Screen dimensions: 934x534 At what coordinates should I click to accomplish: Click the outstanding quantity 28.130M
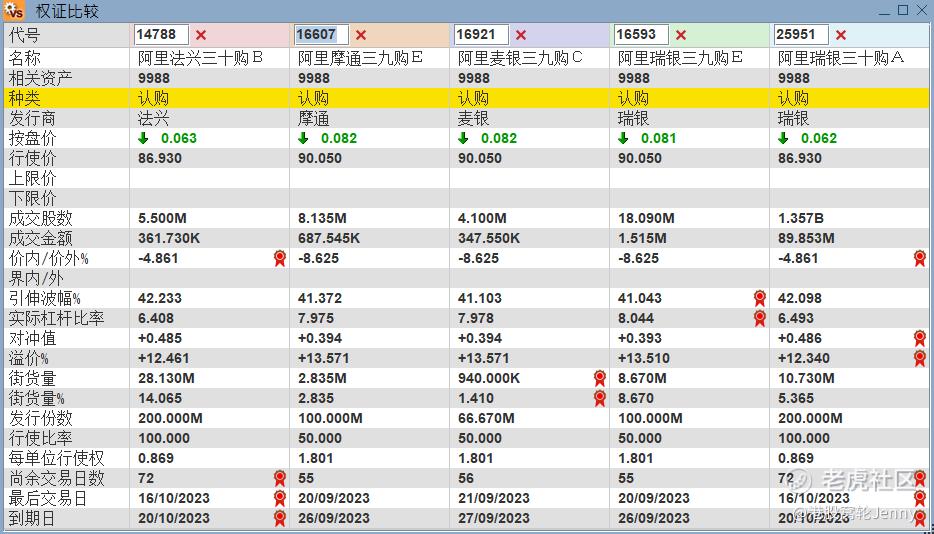click(166, 378)
